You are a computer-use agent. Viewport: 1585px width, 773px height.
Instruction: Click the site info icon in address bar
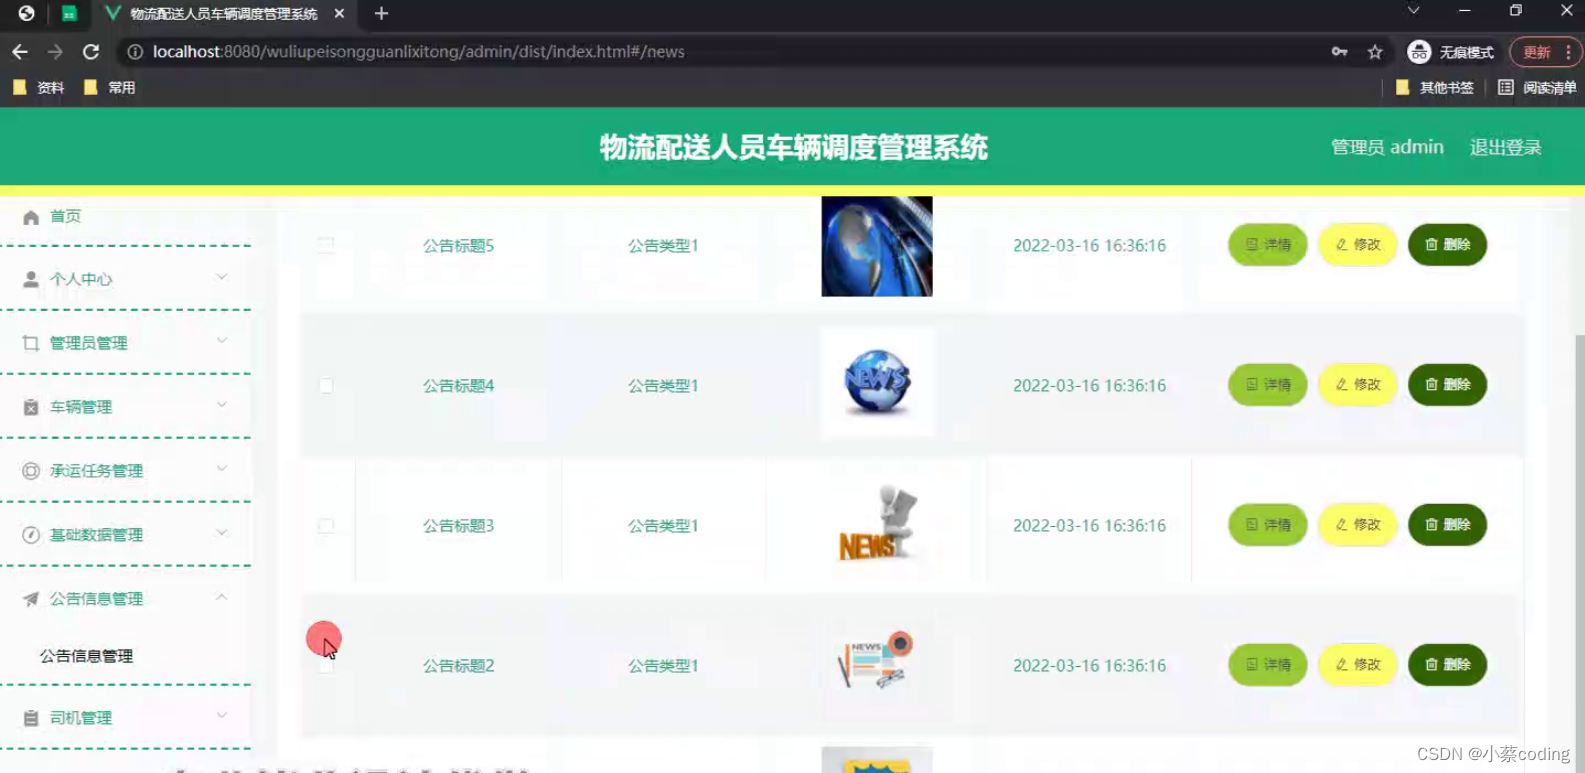coord(135,52)
